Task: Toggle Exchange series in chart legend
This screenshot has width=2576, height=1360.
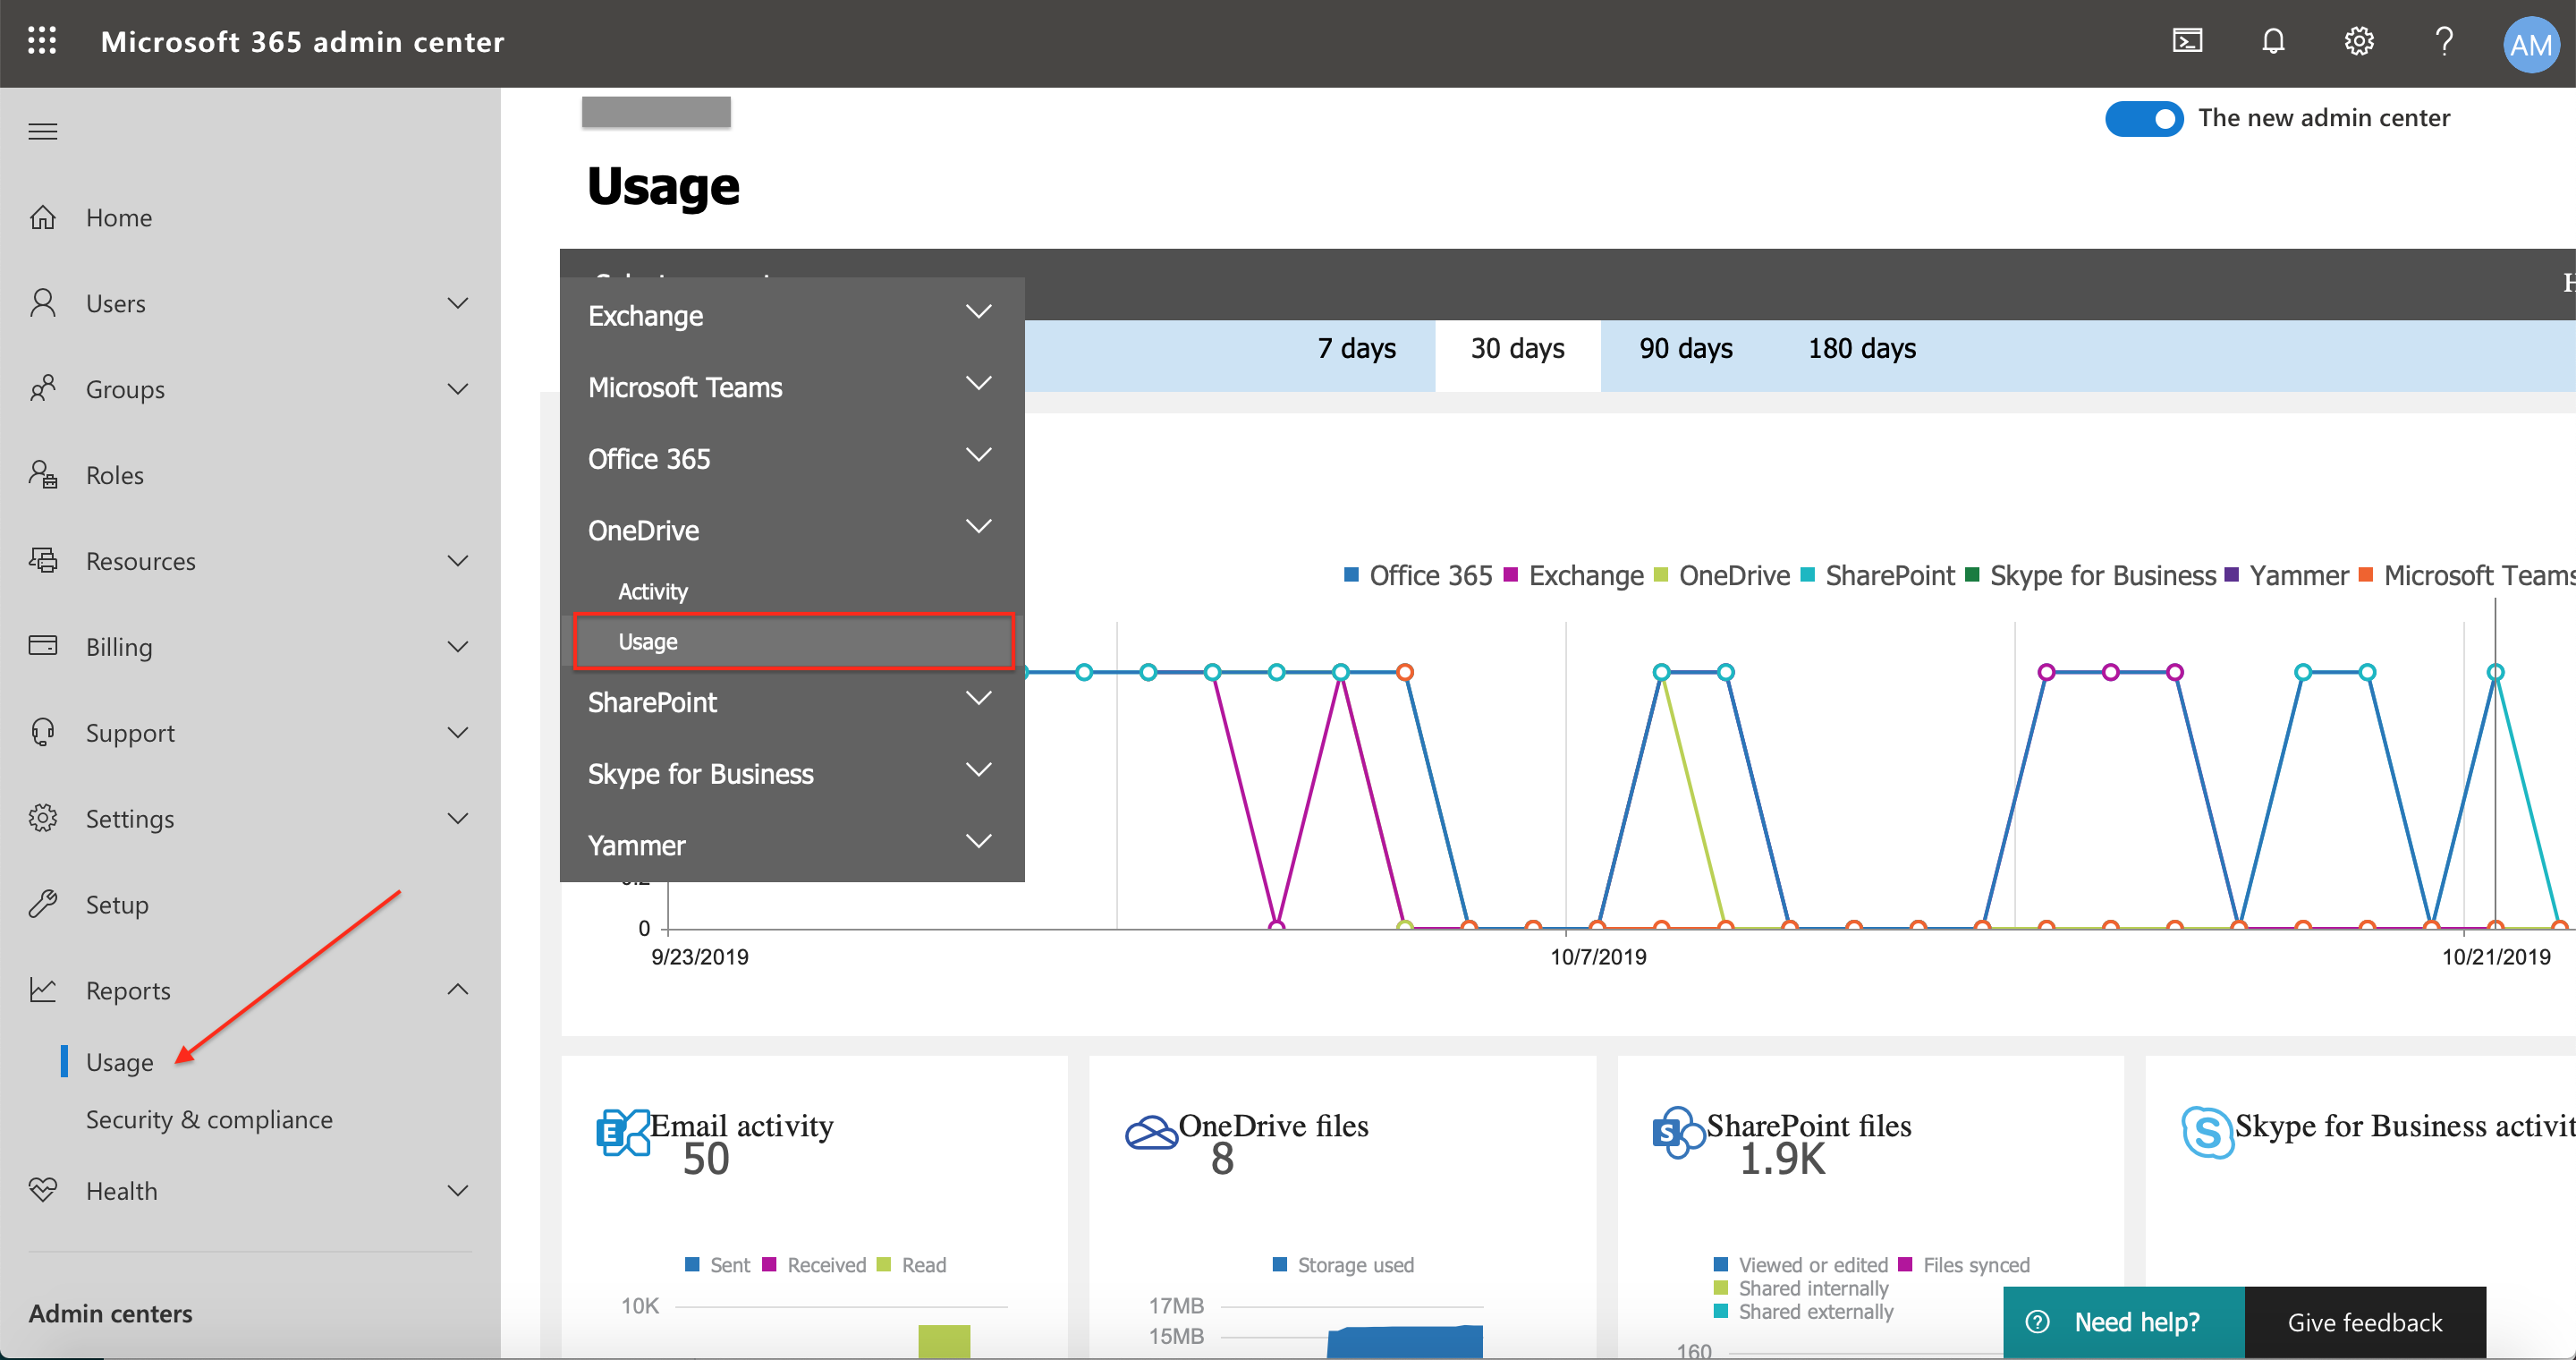Action: tap(1574, 575)
